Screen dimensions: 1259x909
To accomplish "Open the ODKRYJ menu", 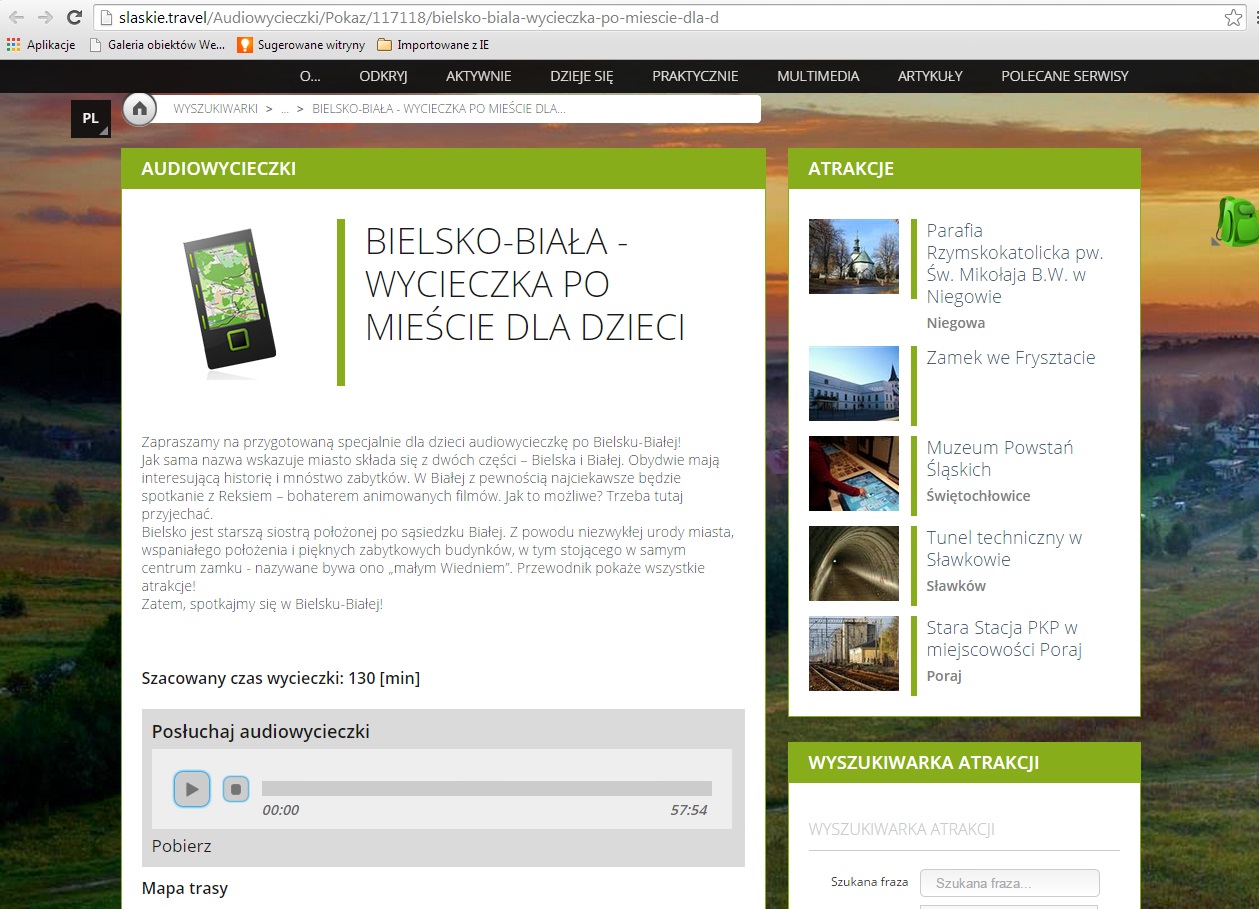I will [x=384, y=76].
